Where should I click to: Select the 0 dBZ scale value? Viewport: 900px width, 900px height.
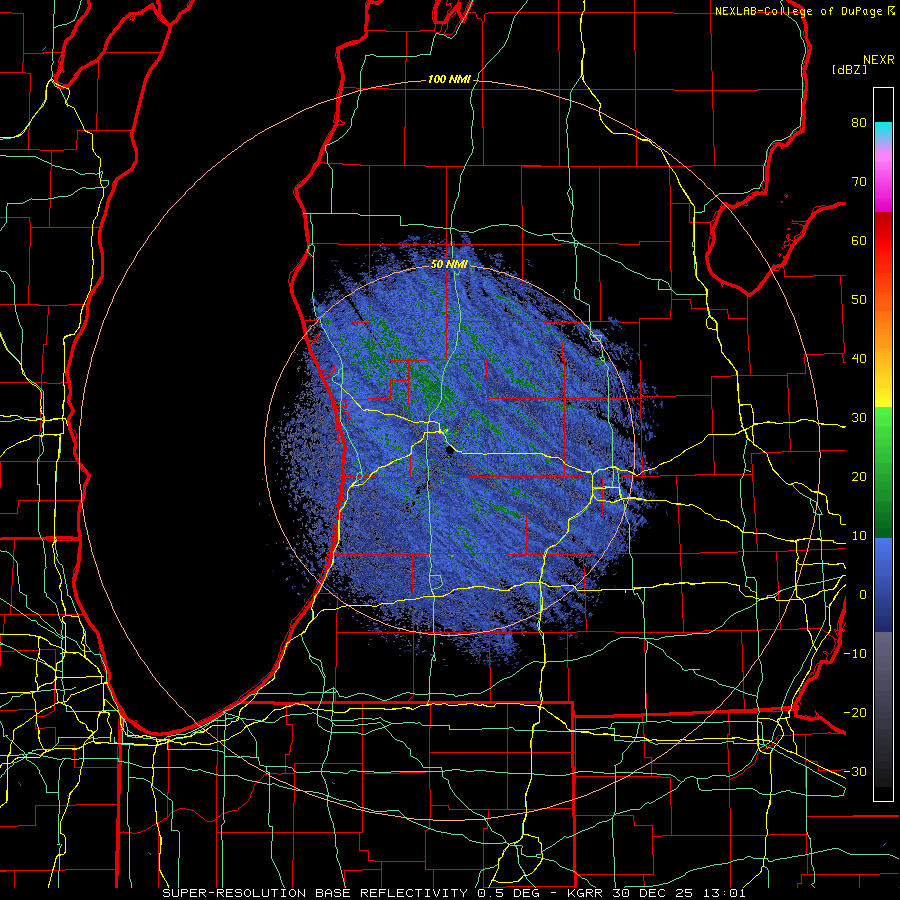863,595
